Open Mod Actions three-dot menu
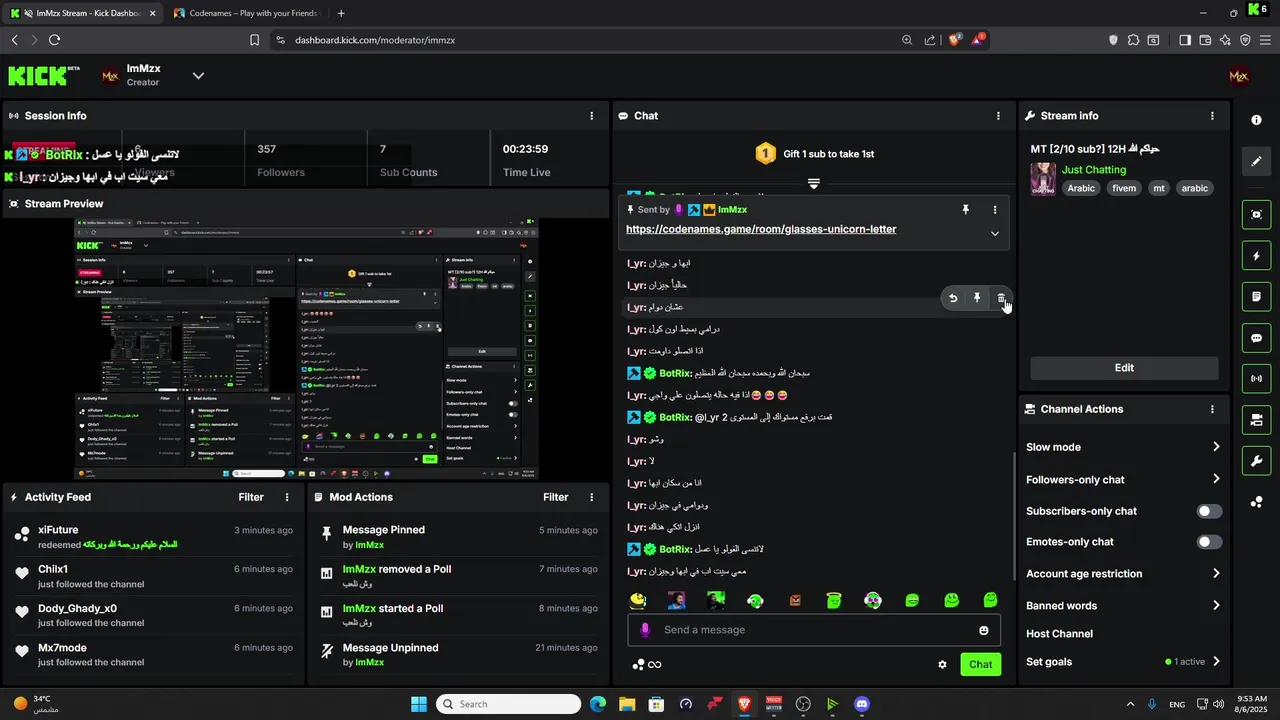The height and width of the screenshot is (720, 1280). (592, 497)
